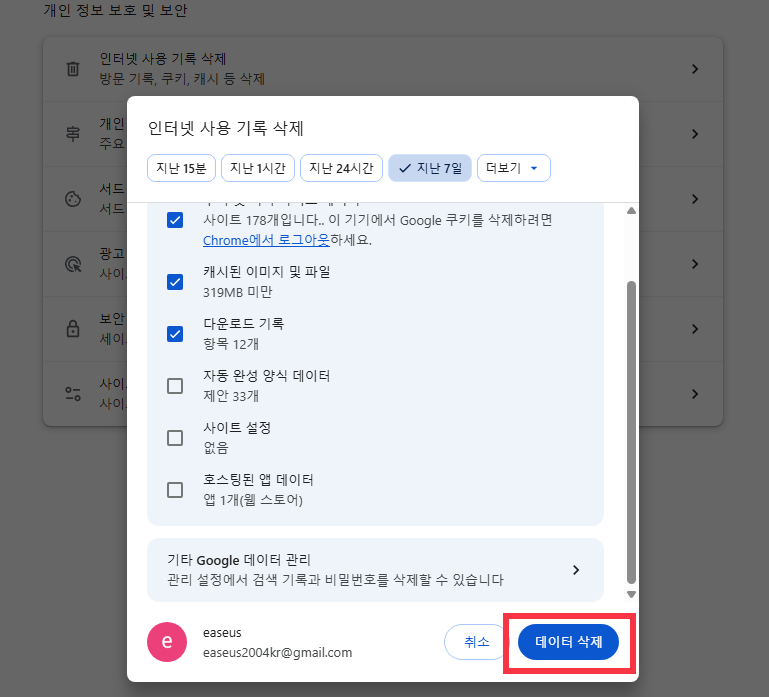Open chevron on the security settings row

coord(695,329)
